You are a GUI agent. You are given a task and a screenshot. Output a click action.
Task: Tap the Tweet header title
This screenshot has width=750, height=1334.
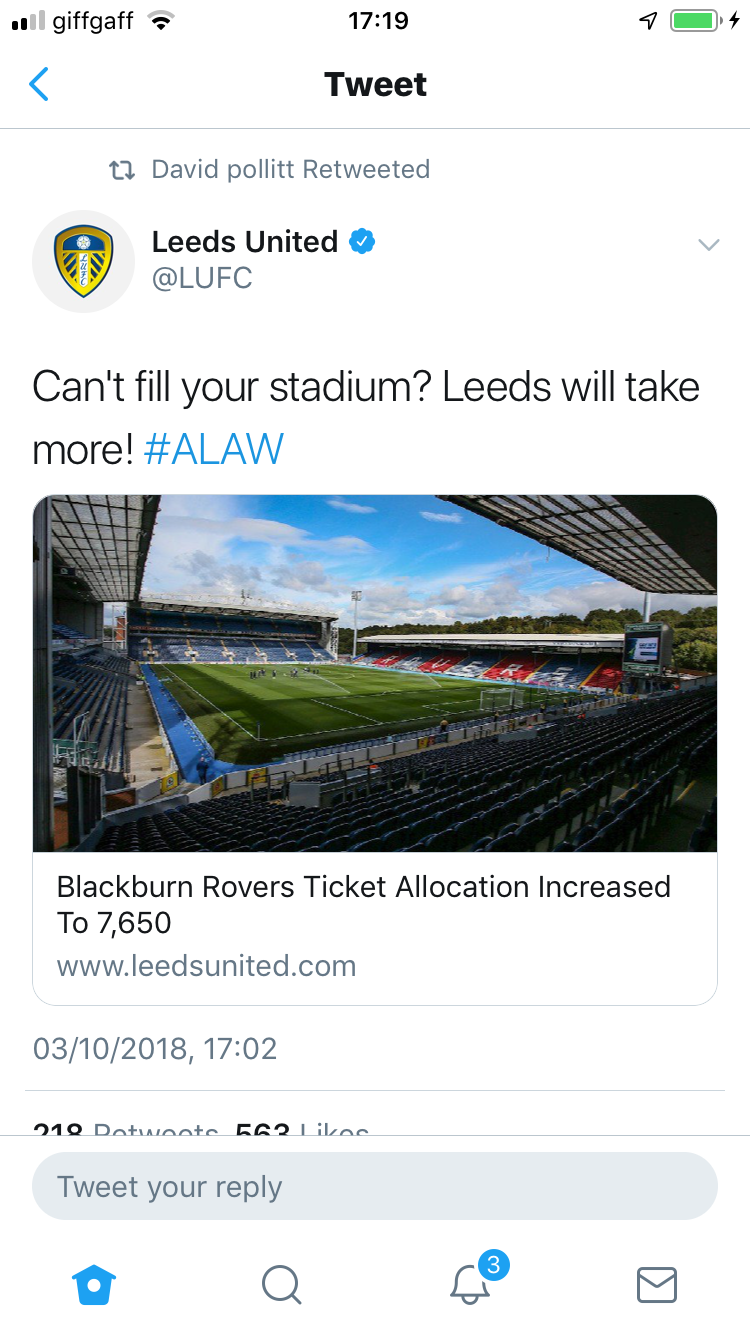tap(375, 85)
